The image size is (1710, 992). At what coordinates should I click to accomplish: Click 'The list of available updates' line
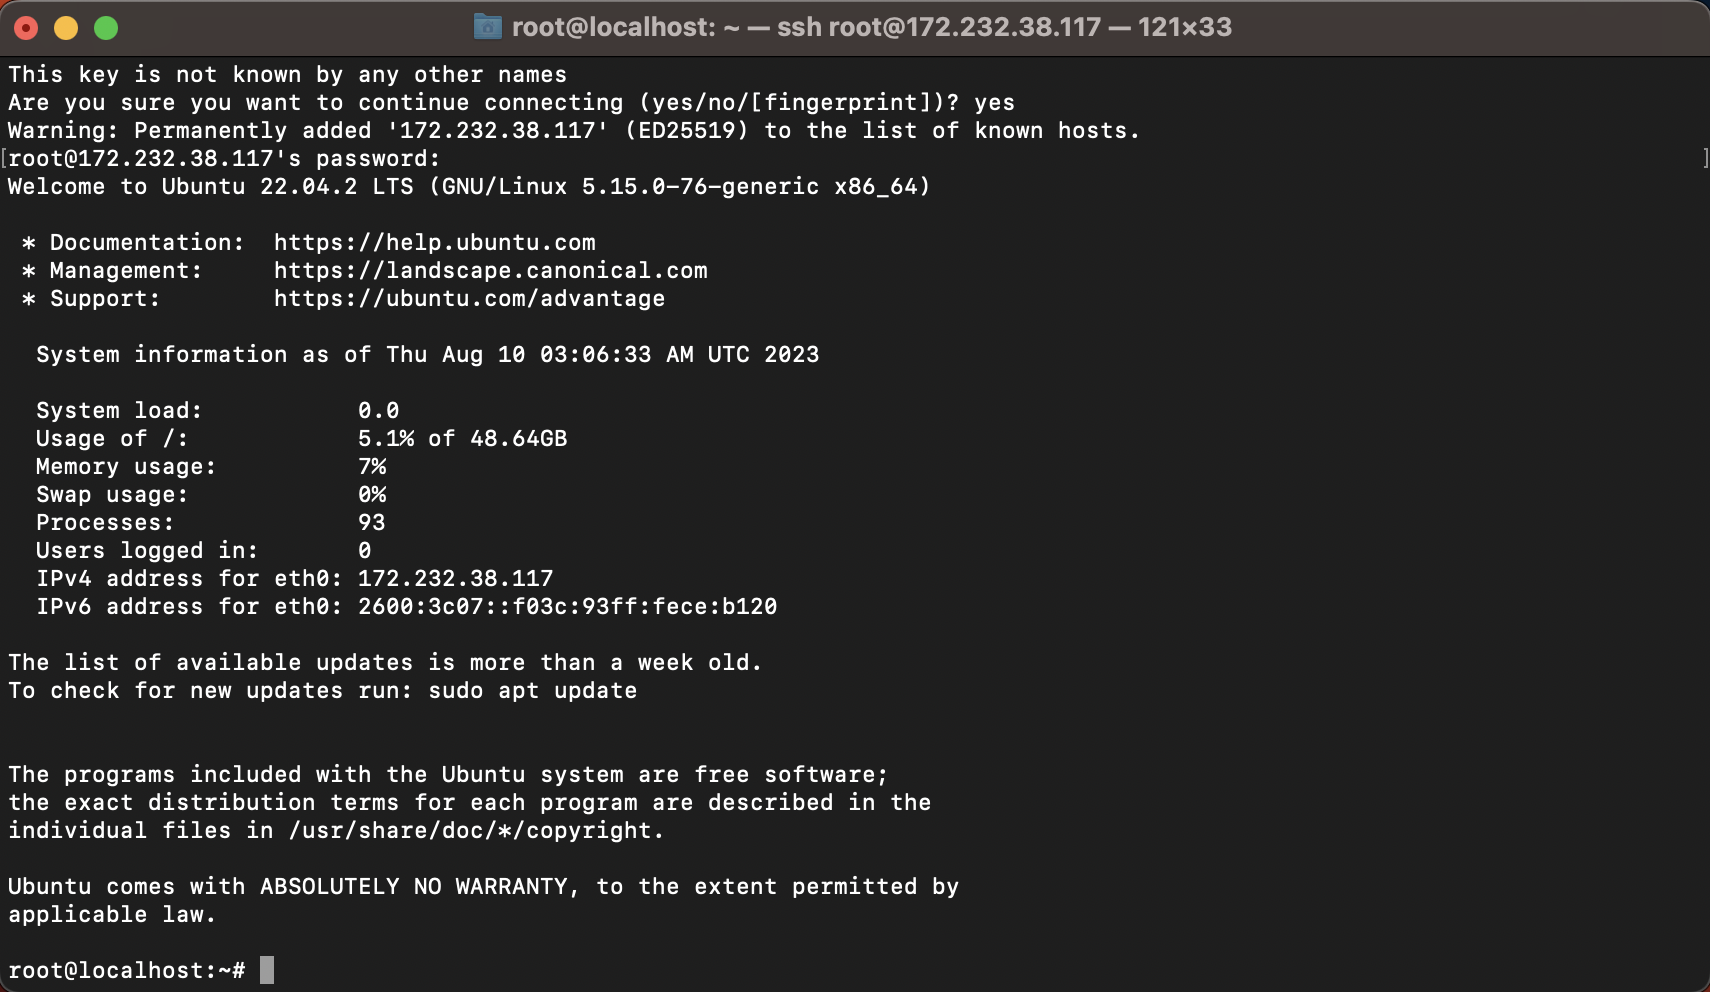tap(385, 663)
